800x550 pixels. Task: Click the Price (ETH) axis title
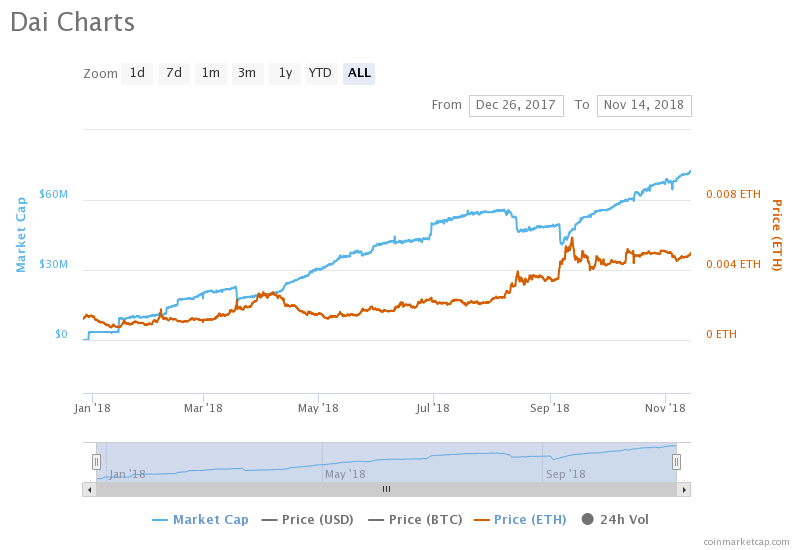(777, 235)
